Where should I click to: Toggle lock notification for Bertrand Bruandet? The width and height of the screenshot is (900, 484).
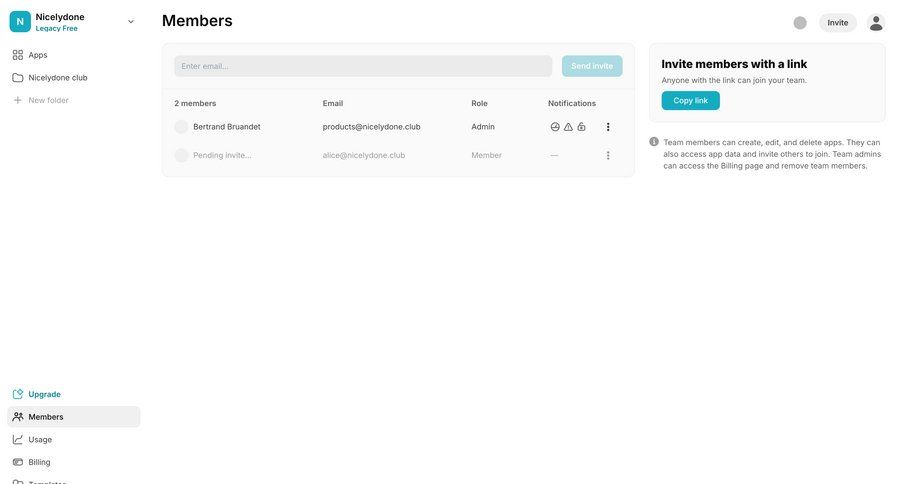581,127
